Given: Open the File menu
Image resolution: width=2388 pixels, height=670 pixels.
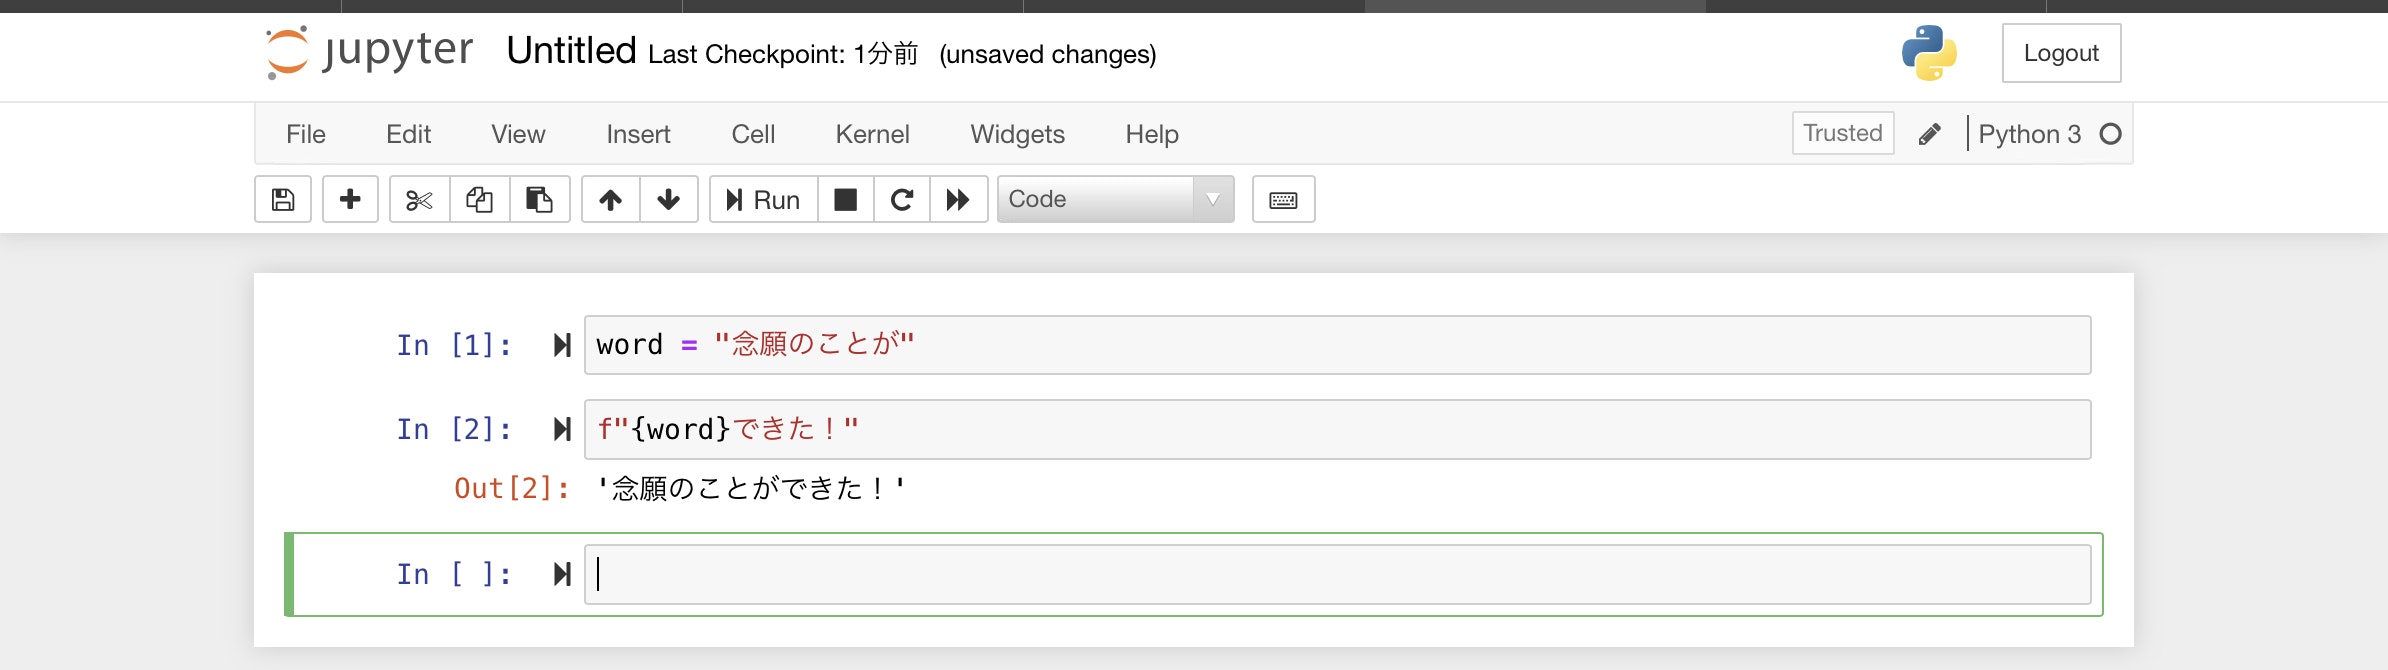Looking at the screenshot, I should click(x=306, y=134).
